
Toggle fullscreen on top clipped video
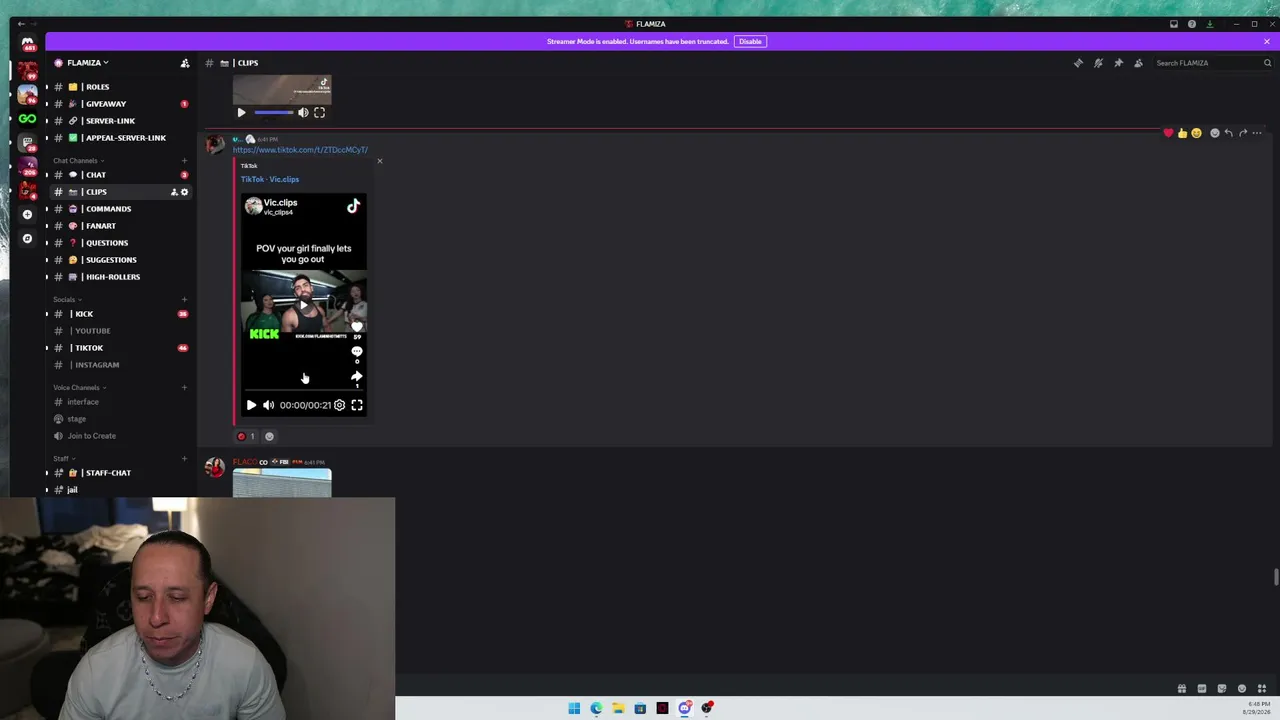click(x=320, y=113)
